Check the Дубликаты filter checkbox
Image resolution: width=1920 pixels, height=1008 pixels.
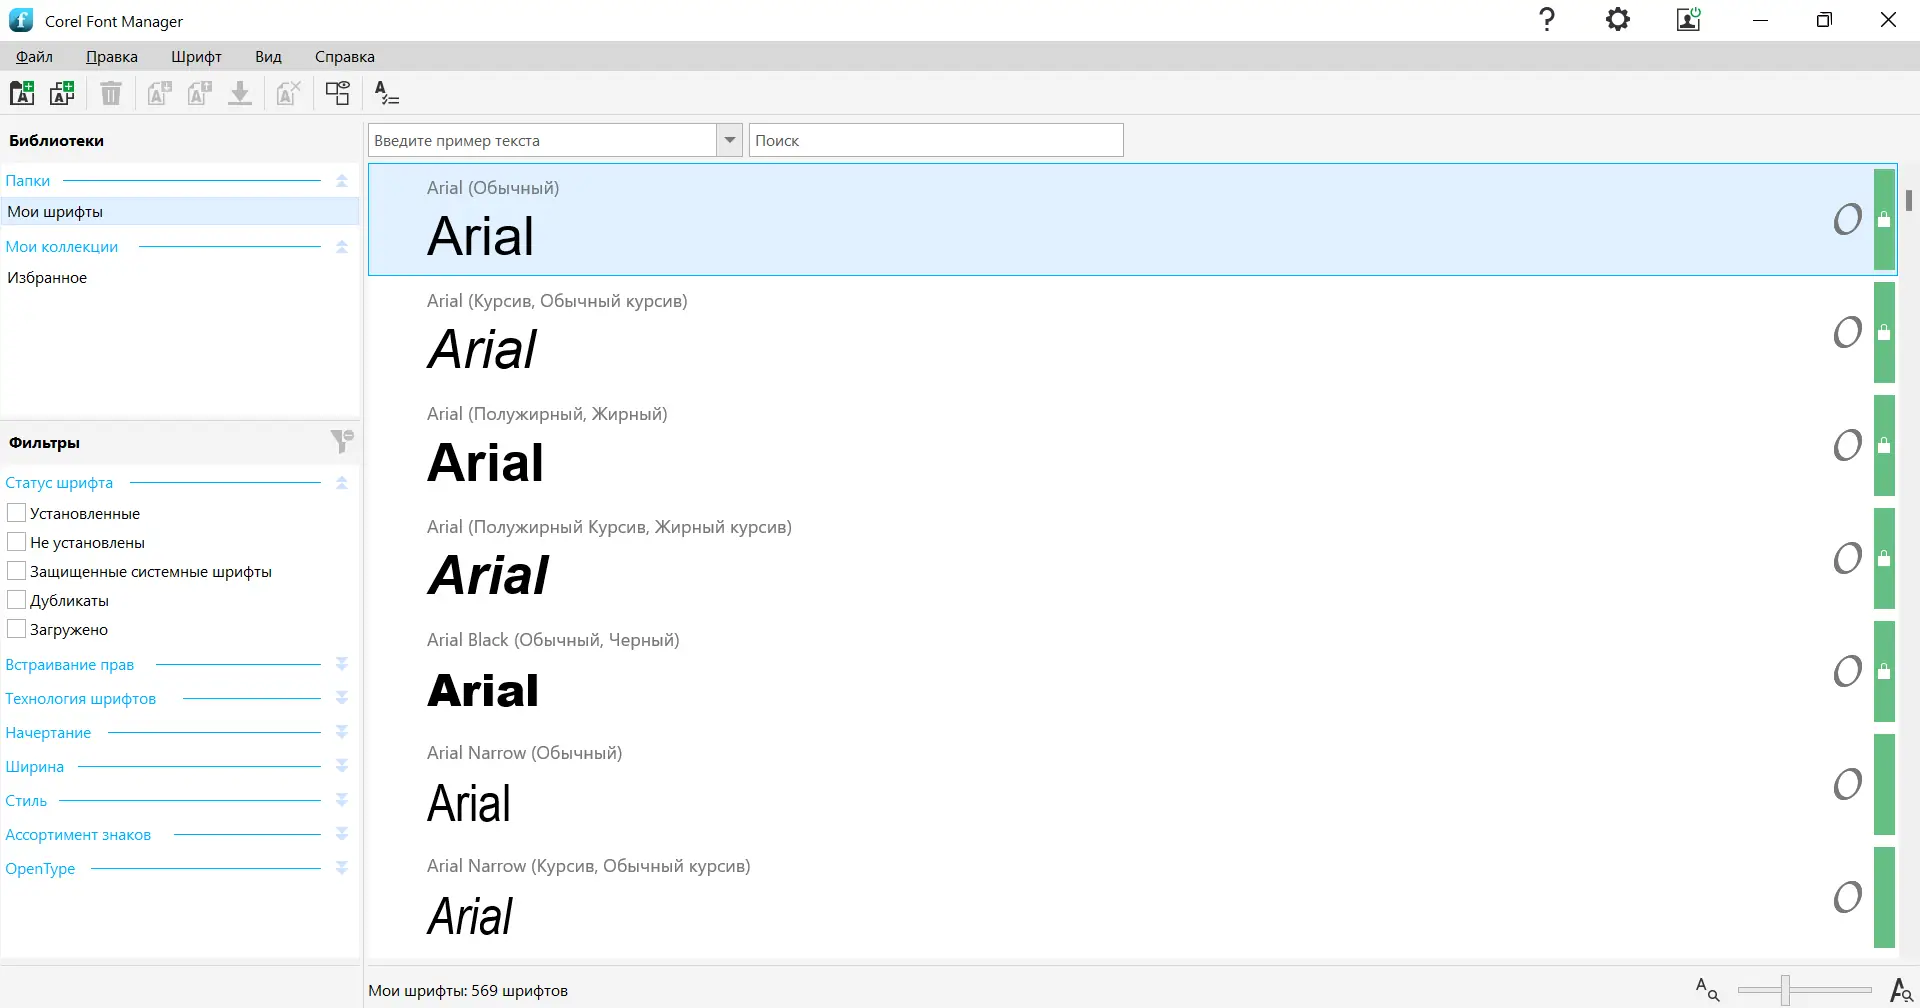point(16,600)
